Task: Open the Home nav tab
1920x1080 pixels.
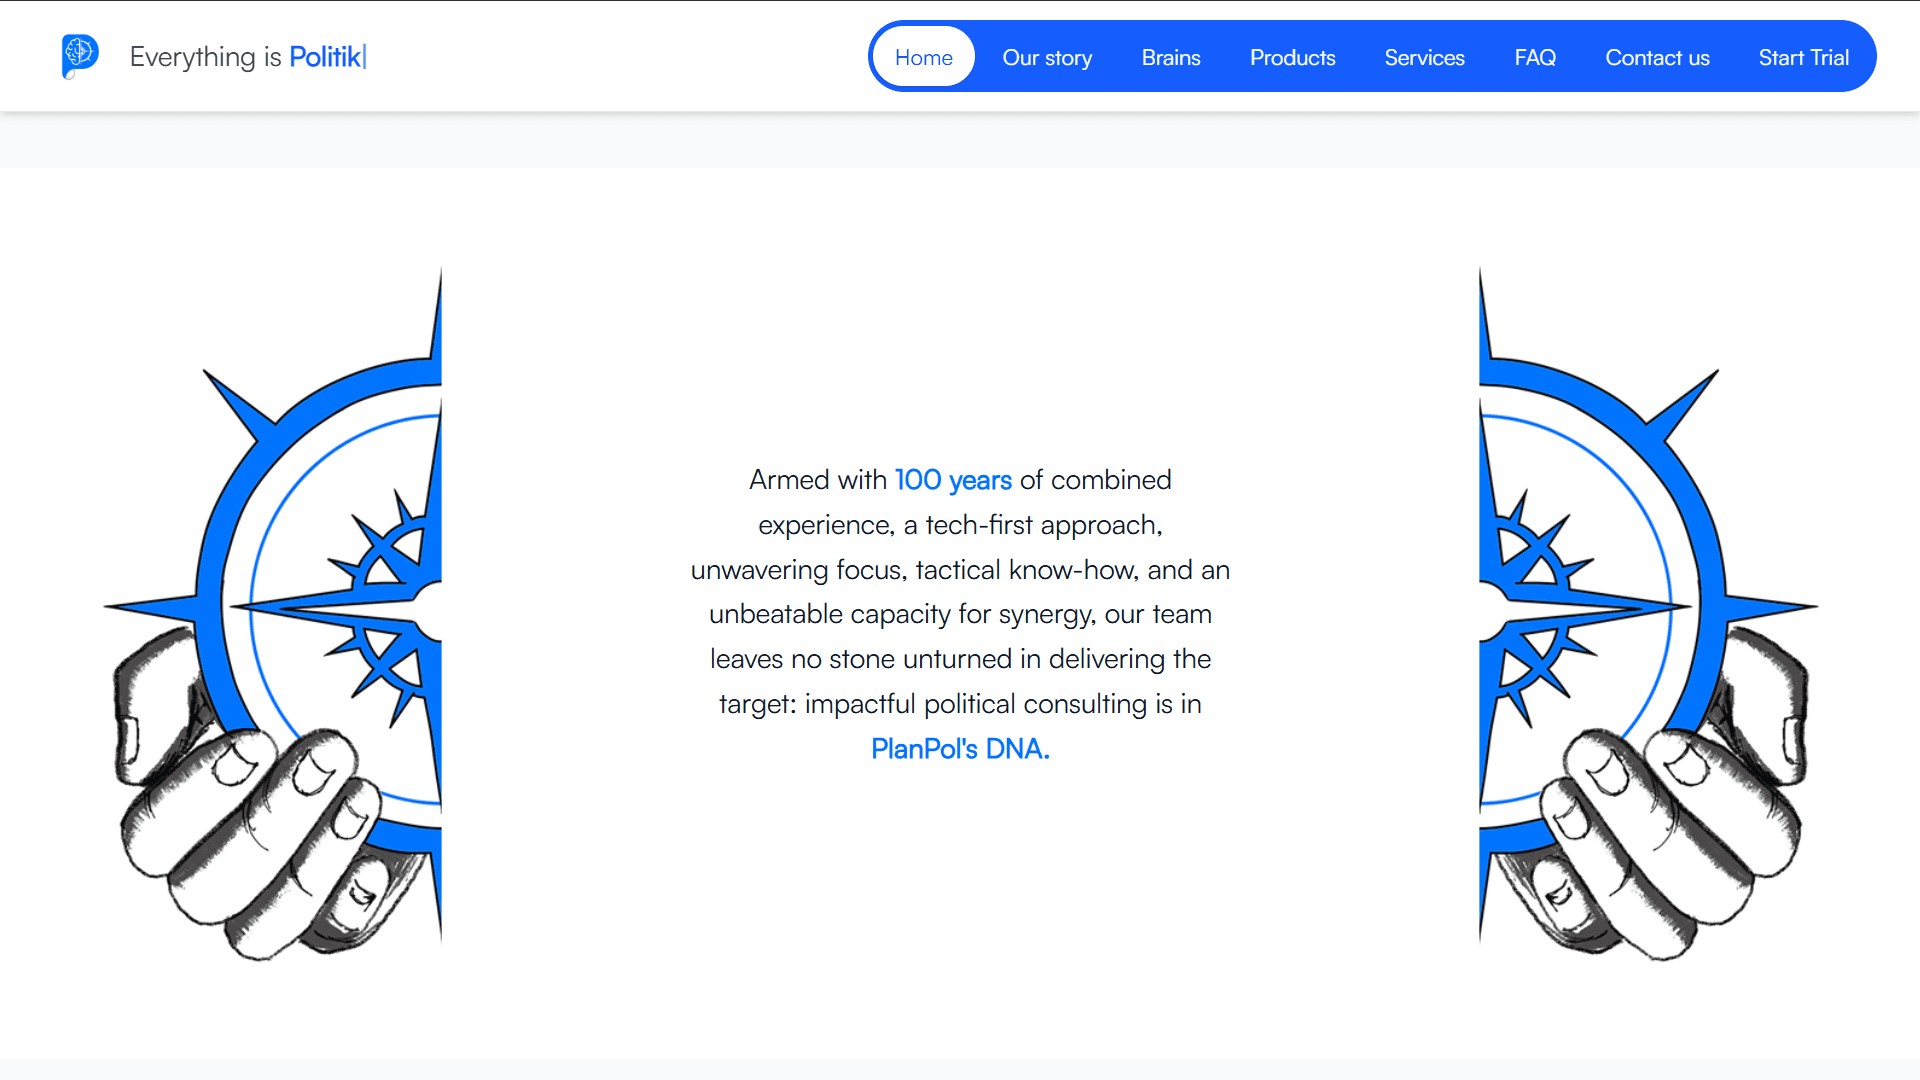Action: [x=923, y=58]
